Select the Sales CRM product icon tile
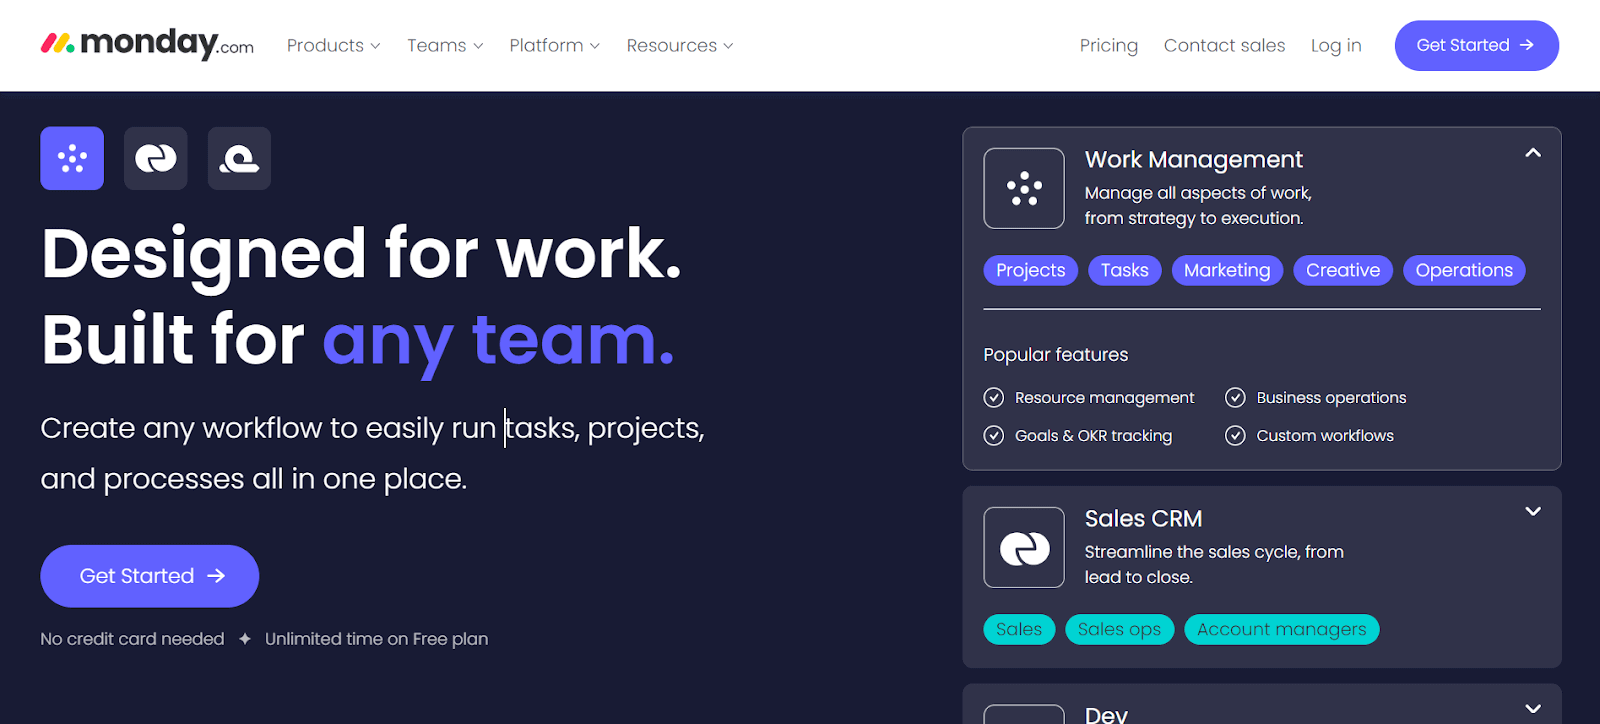The image size is (1600, 724). click(156, 158)
